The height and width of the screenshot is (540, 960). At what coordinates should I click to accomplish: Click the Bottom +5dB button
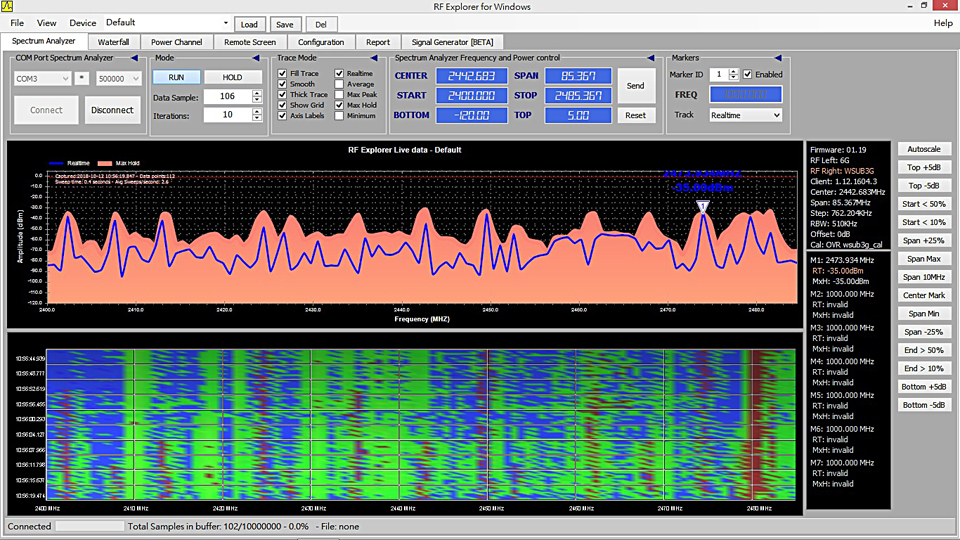tap(924, 387)
